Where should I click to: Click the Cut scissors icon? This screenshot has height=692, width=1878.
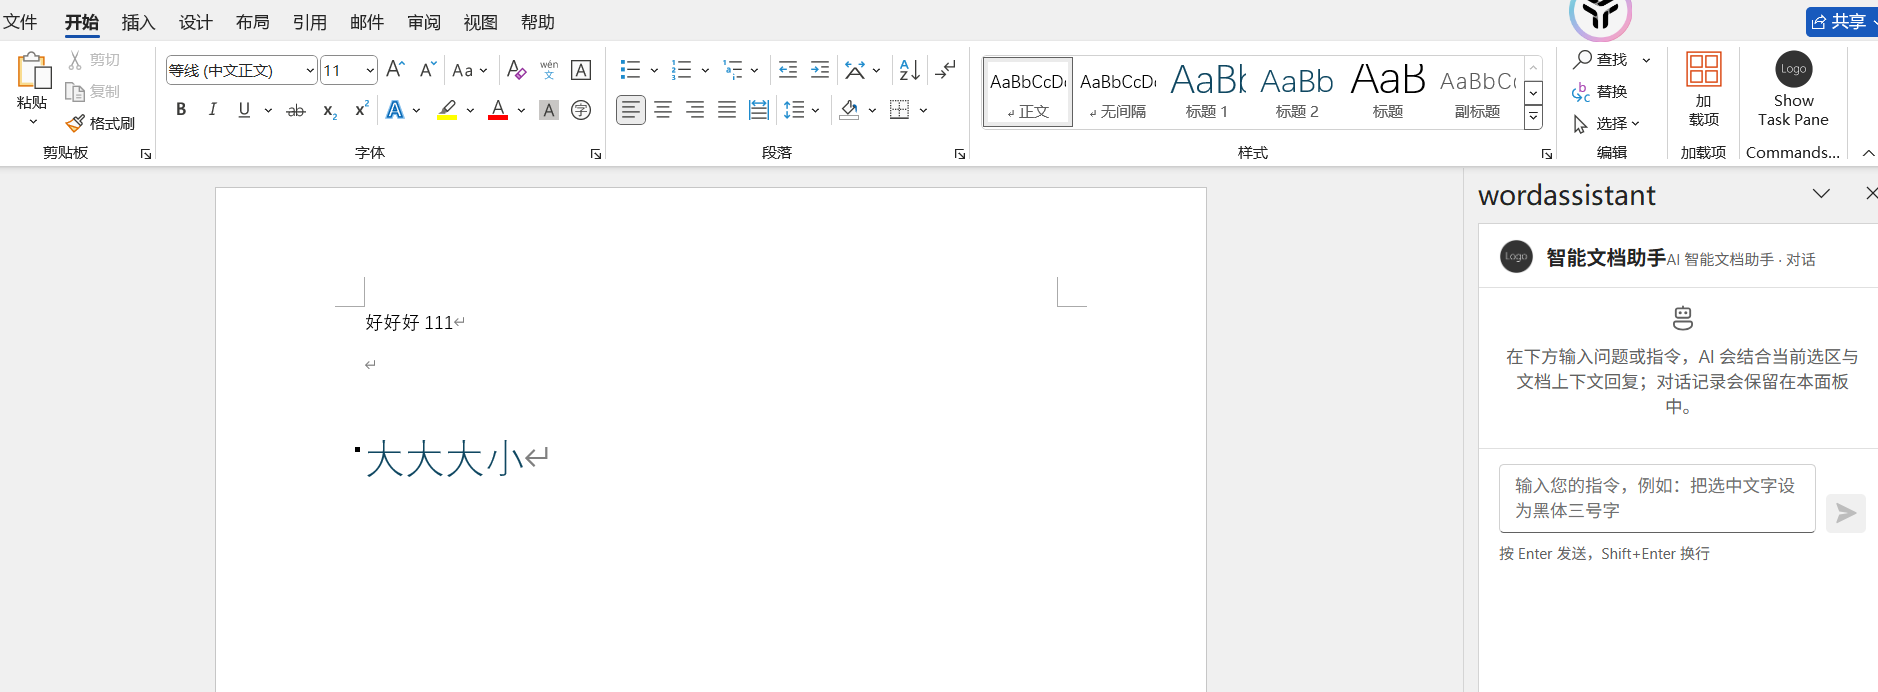tap(75, 60)
